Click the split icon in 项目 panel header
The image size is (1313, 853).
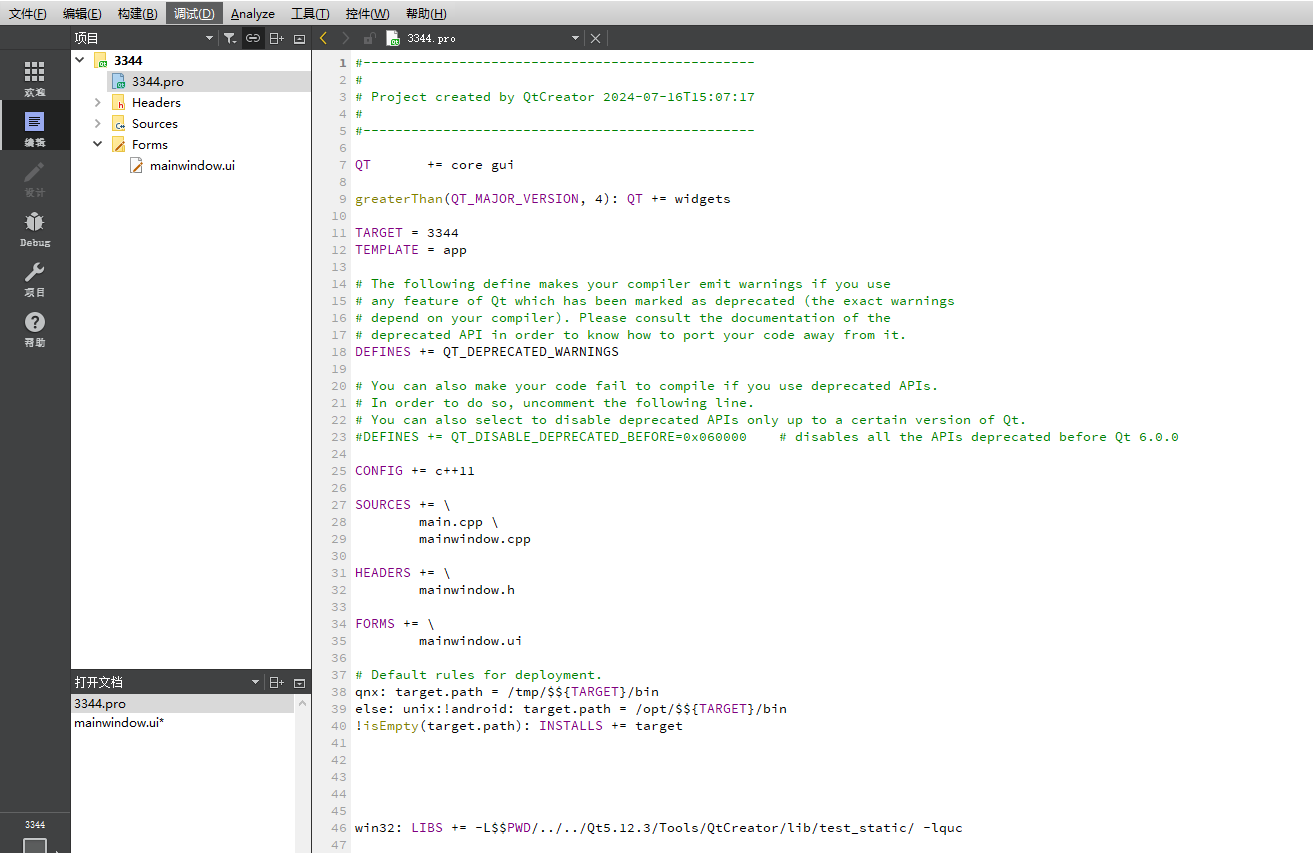[x=277, y=38]
